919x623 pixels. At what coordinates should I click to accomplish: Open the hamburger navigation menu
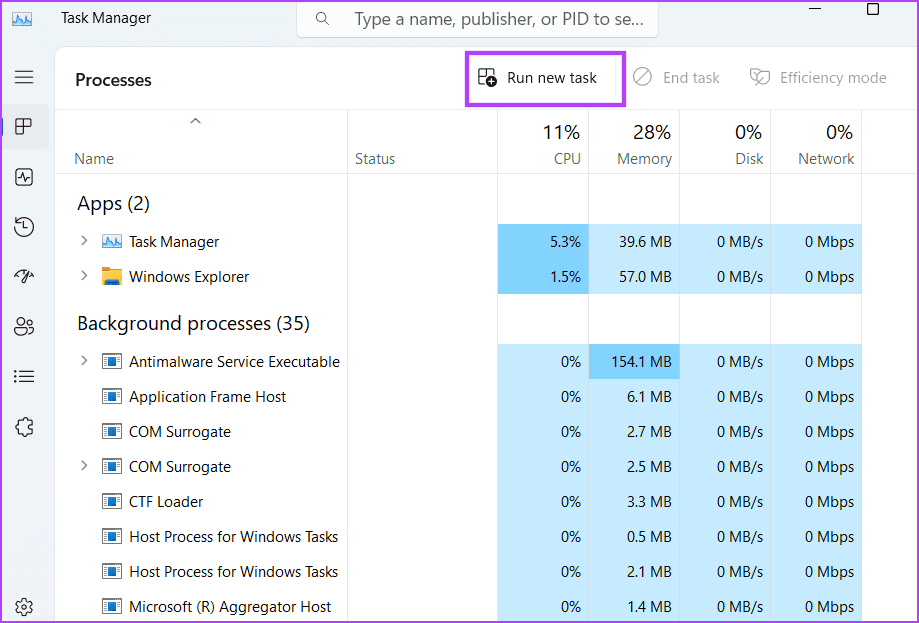tap(24, 77)
